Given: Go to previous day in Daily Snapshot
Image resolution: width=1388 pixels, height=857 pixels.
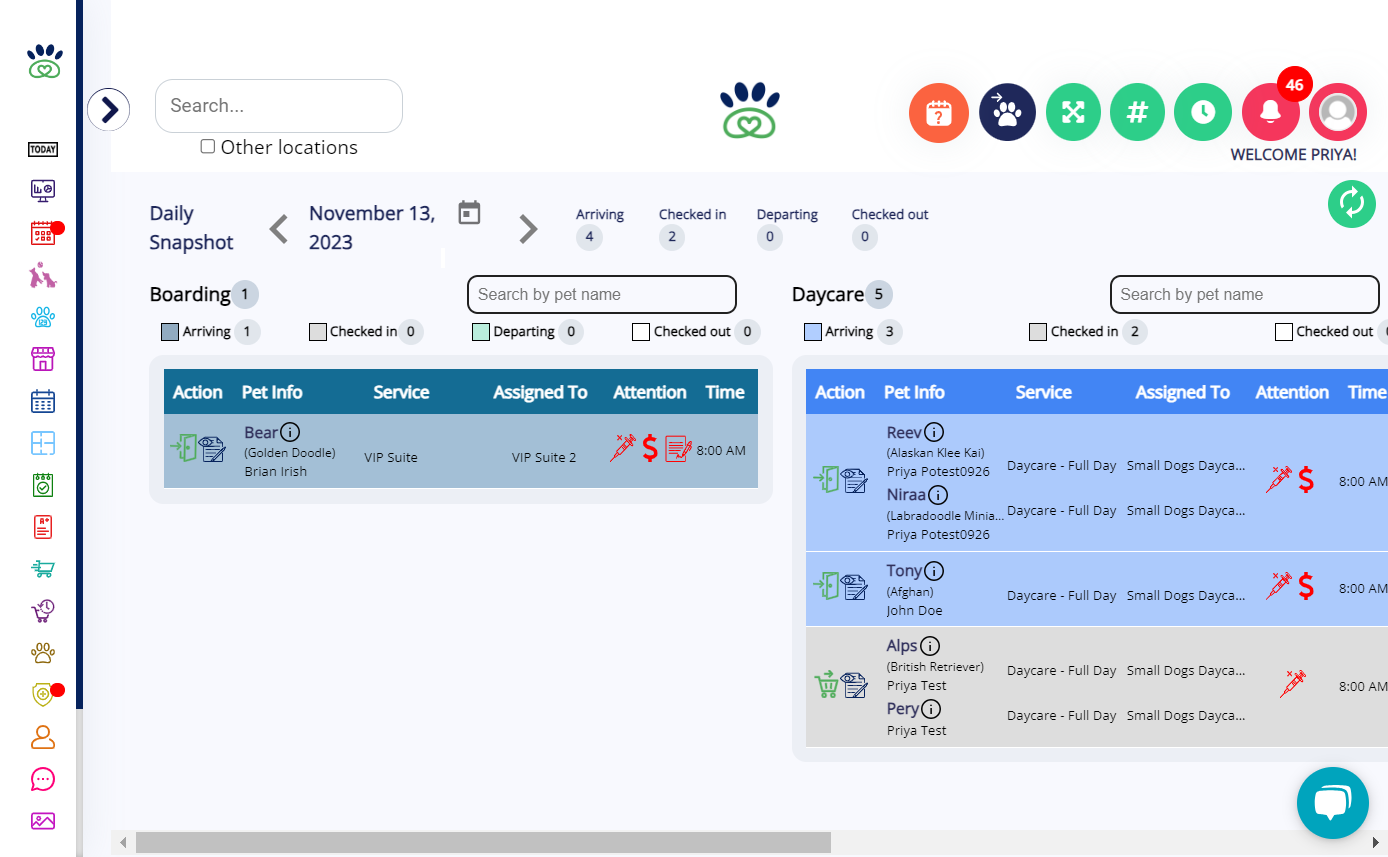Looking at the screenshot, I should 279,229.
